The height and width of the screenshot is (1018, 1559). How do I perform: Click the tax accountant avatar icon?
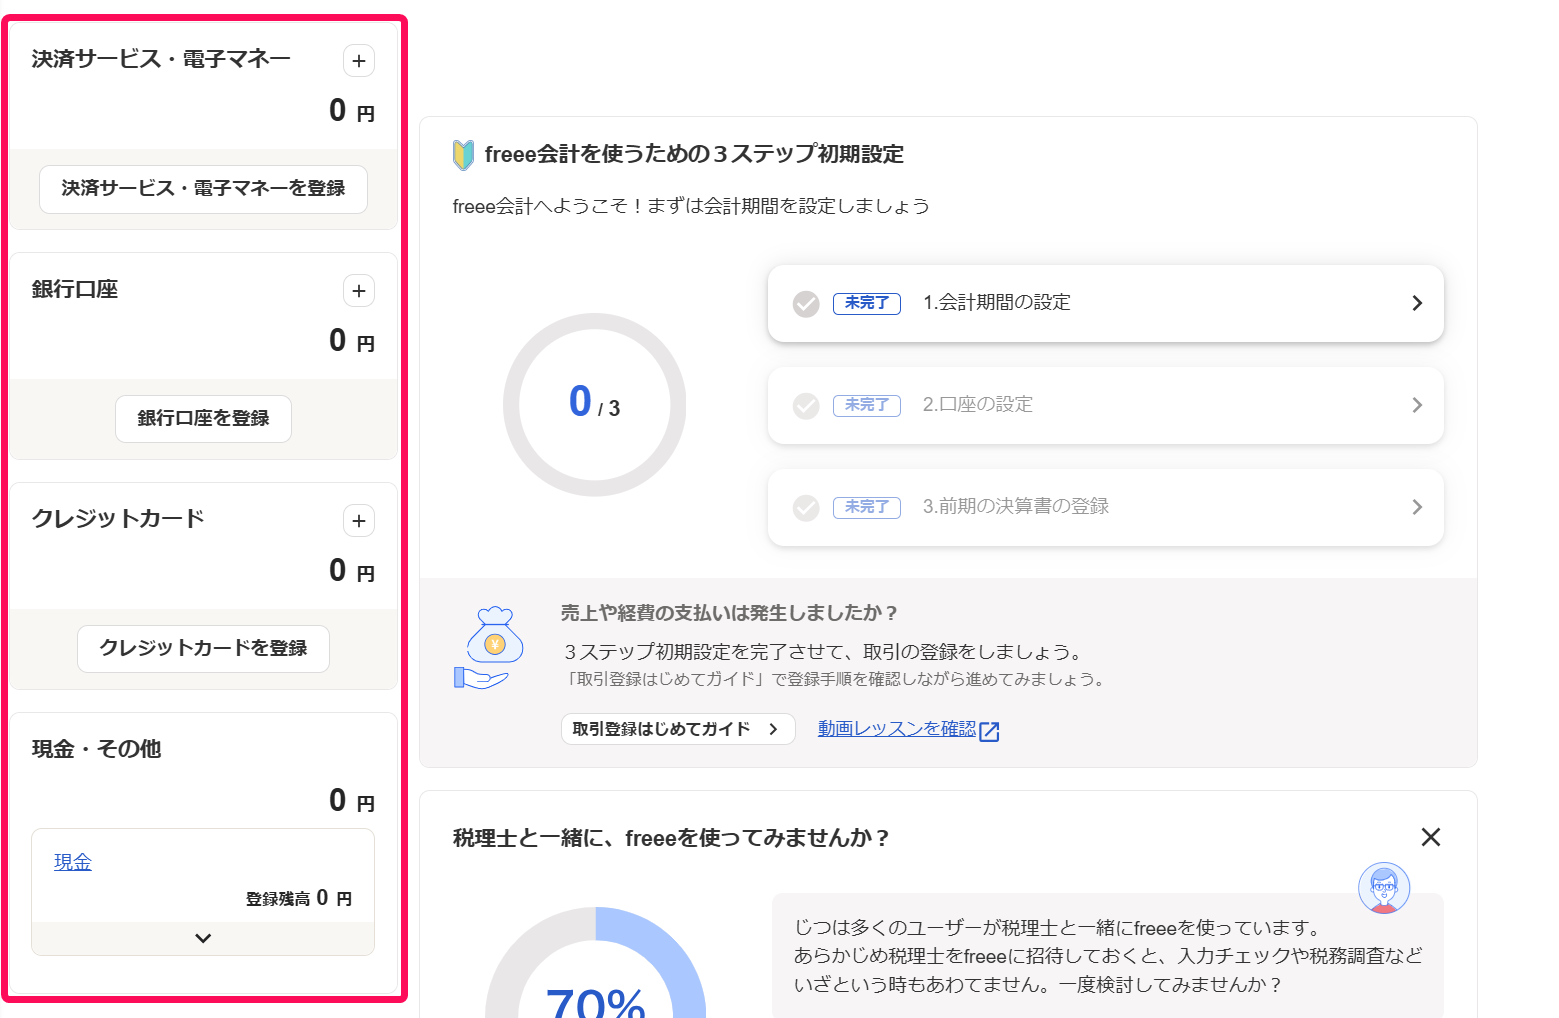click(1384, 888)
